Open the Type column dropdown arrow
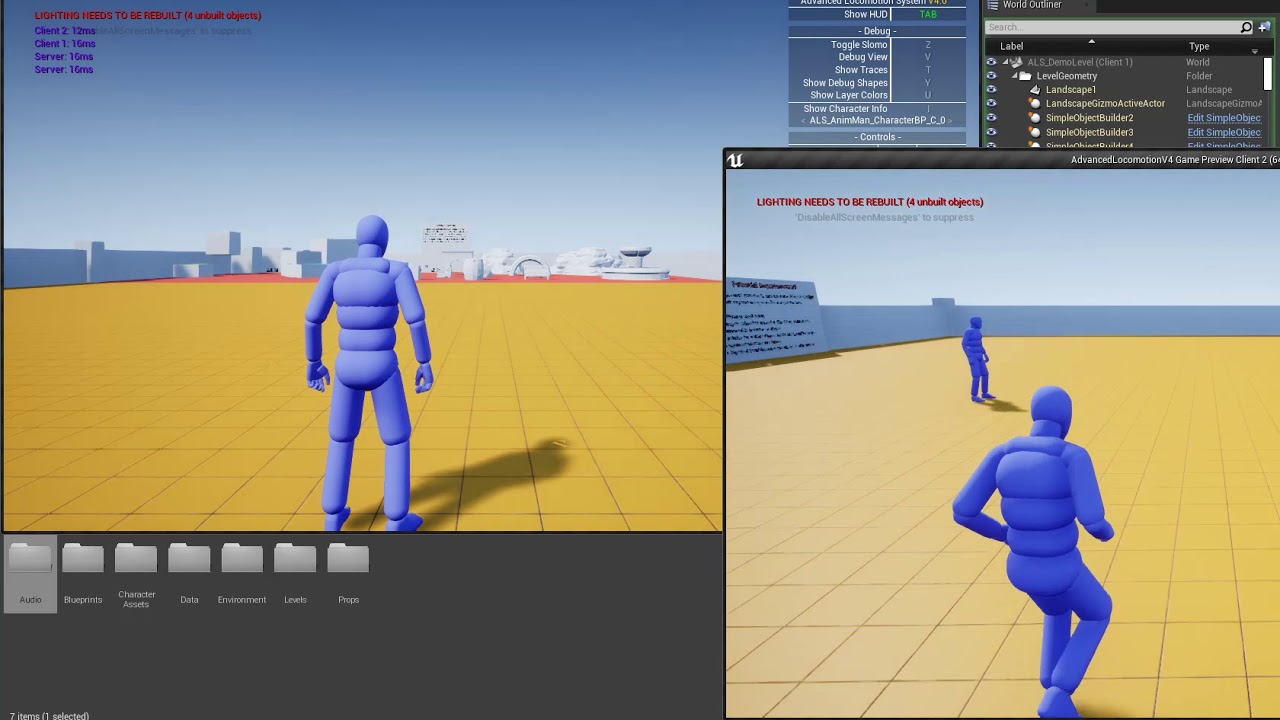1280x720 pixels. tap(1254, 50)
